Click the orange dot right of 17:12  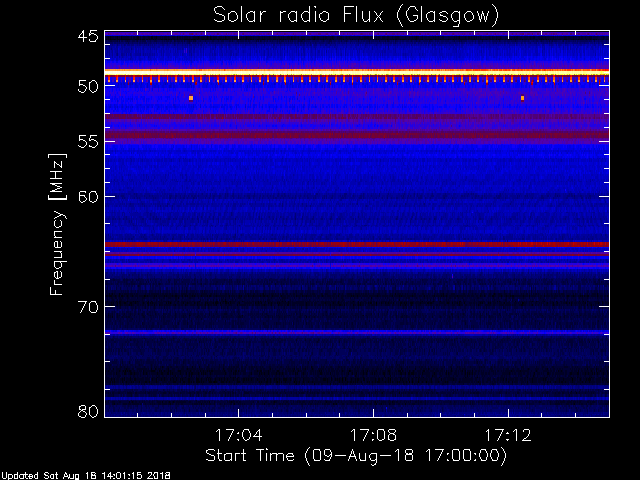coord(522,98)
